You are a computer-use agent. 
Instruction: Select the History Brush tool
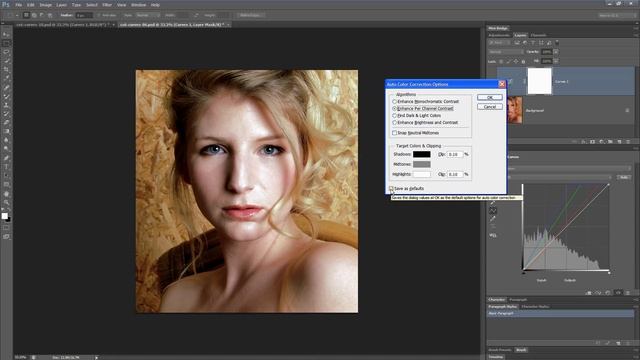pos(6,114)
